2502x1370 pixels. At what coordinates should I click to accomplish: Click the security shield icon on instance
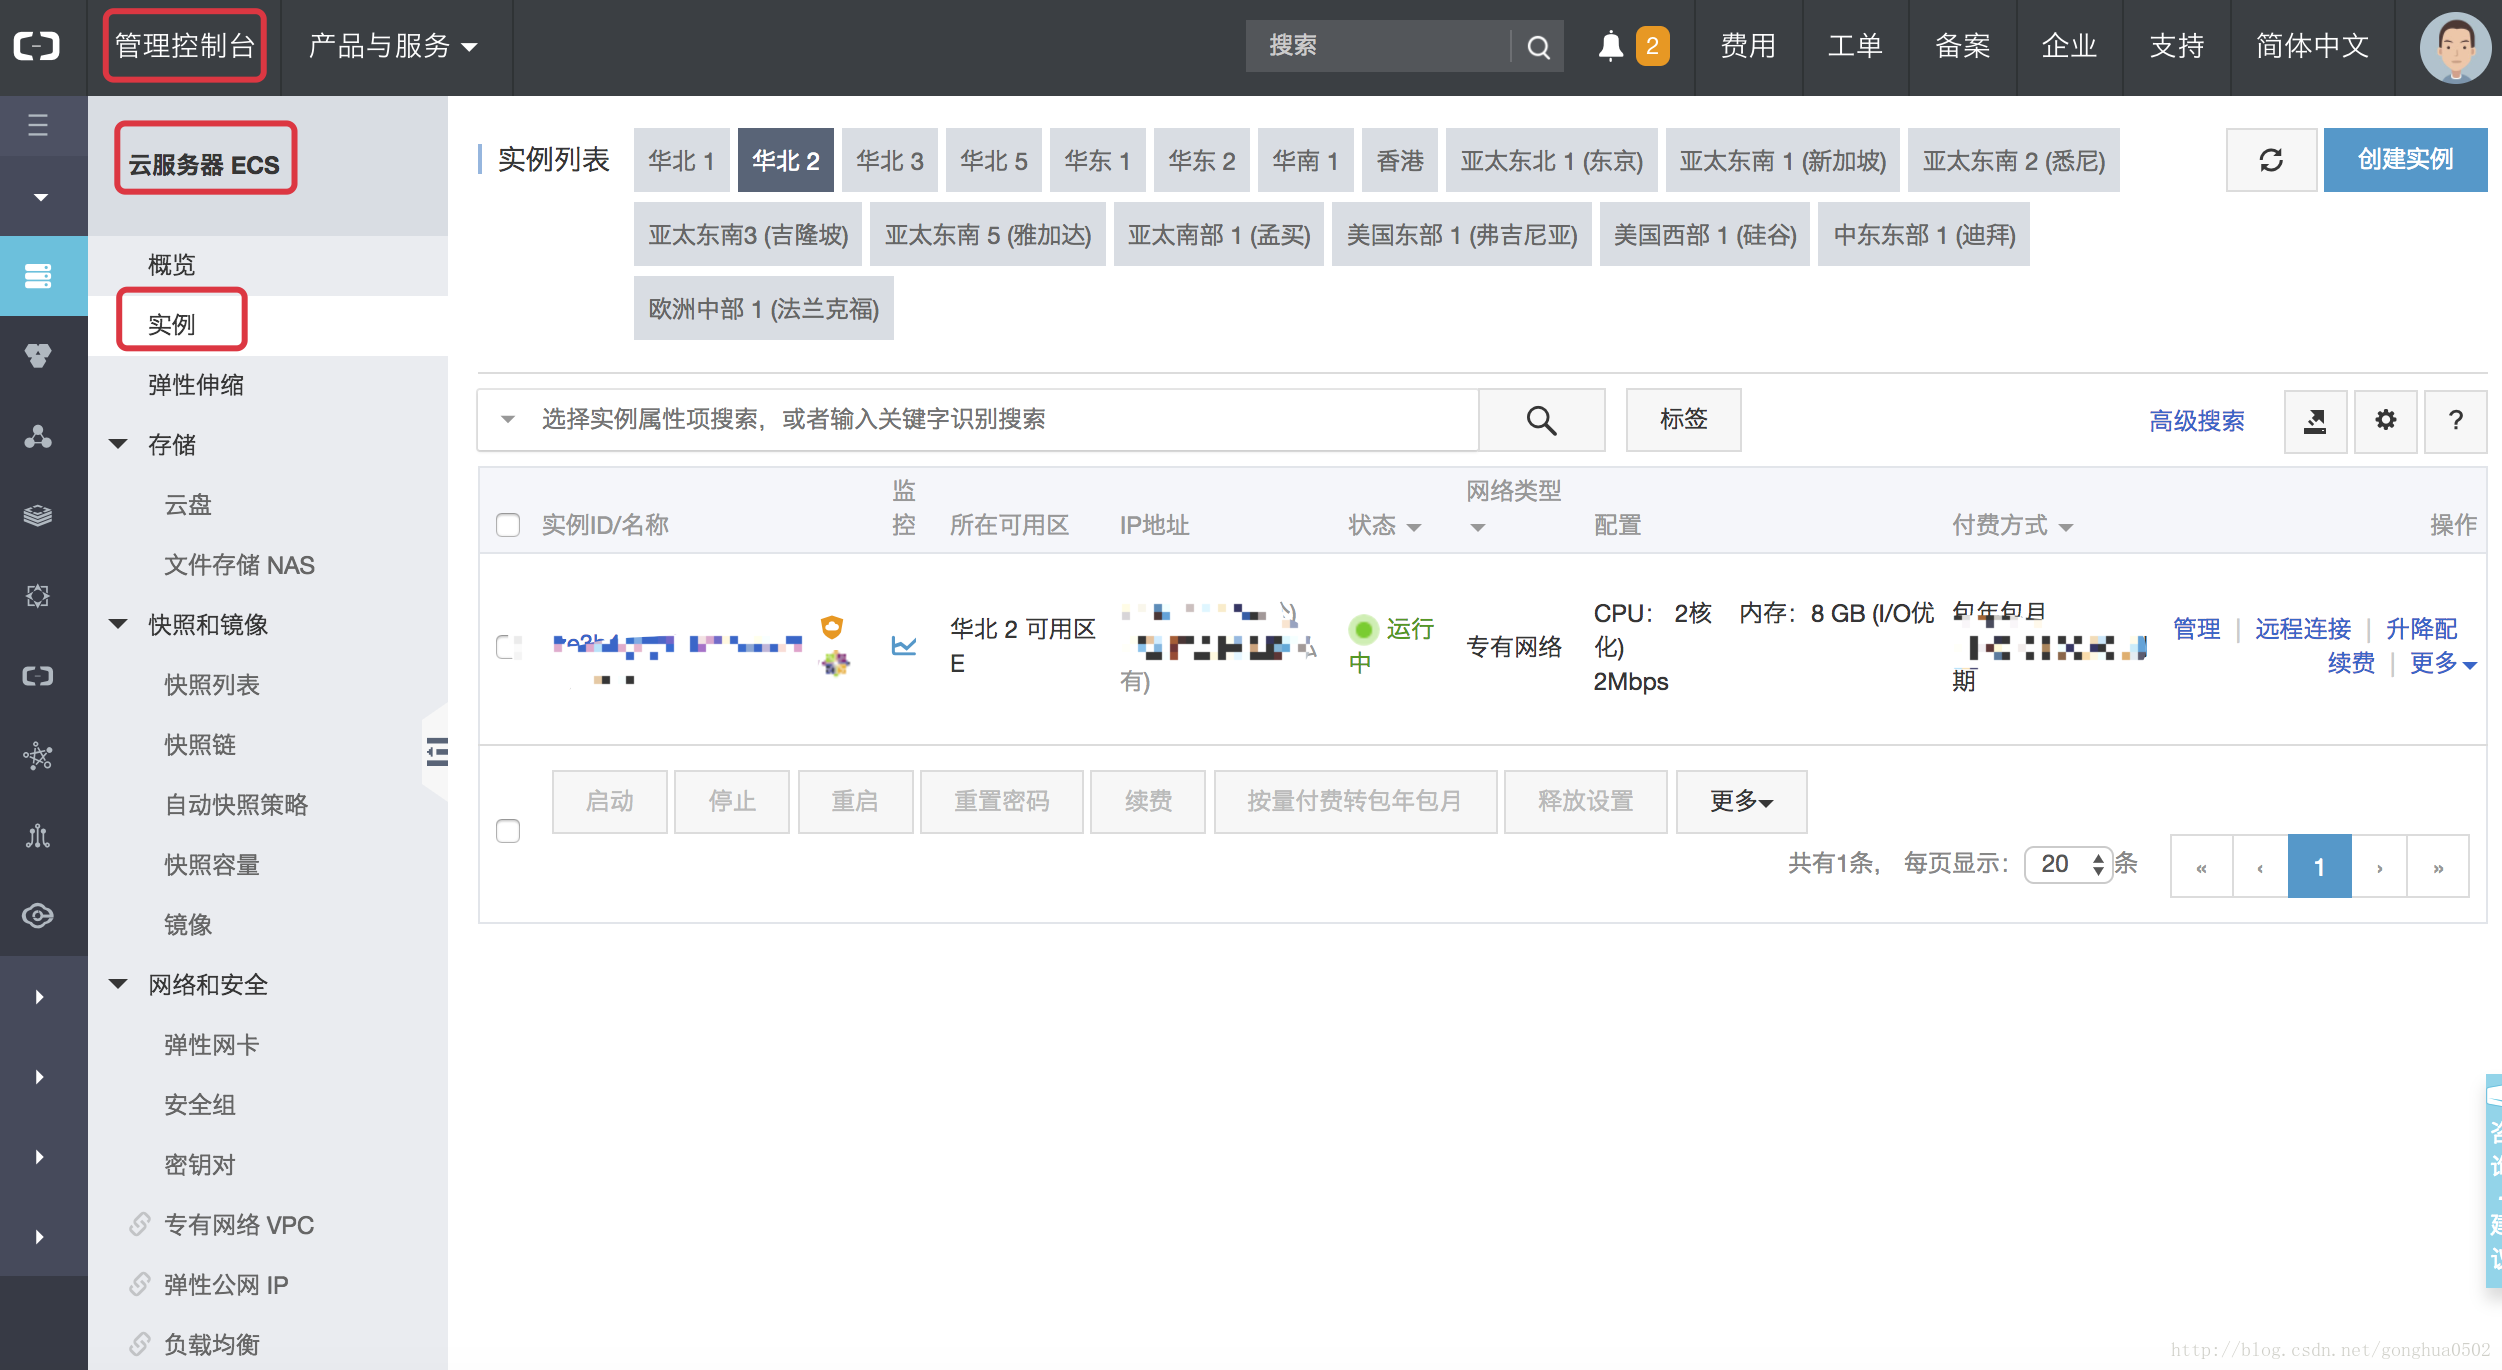pyautogui.click(x=831, y=627)
